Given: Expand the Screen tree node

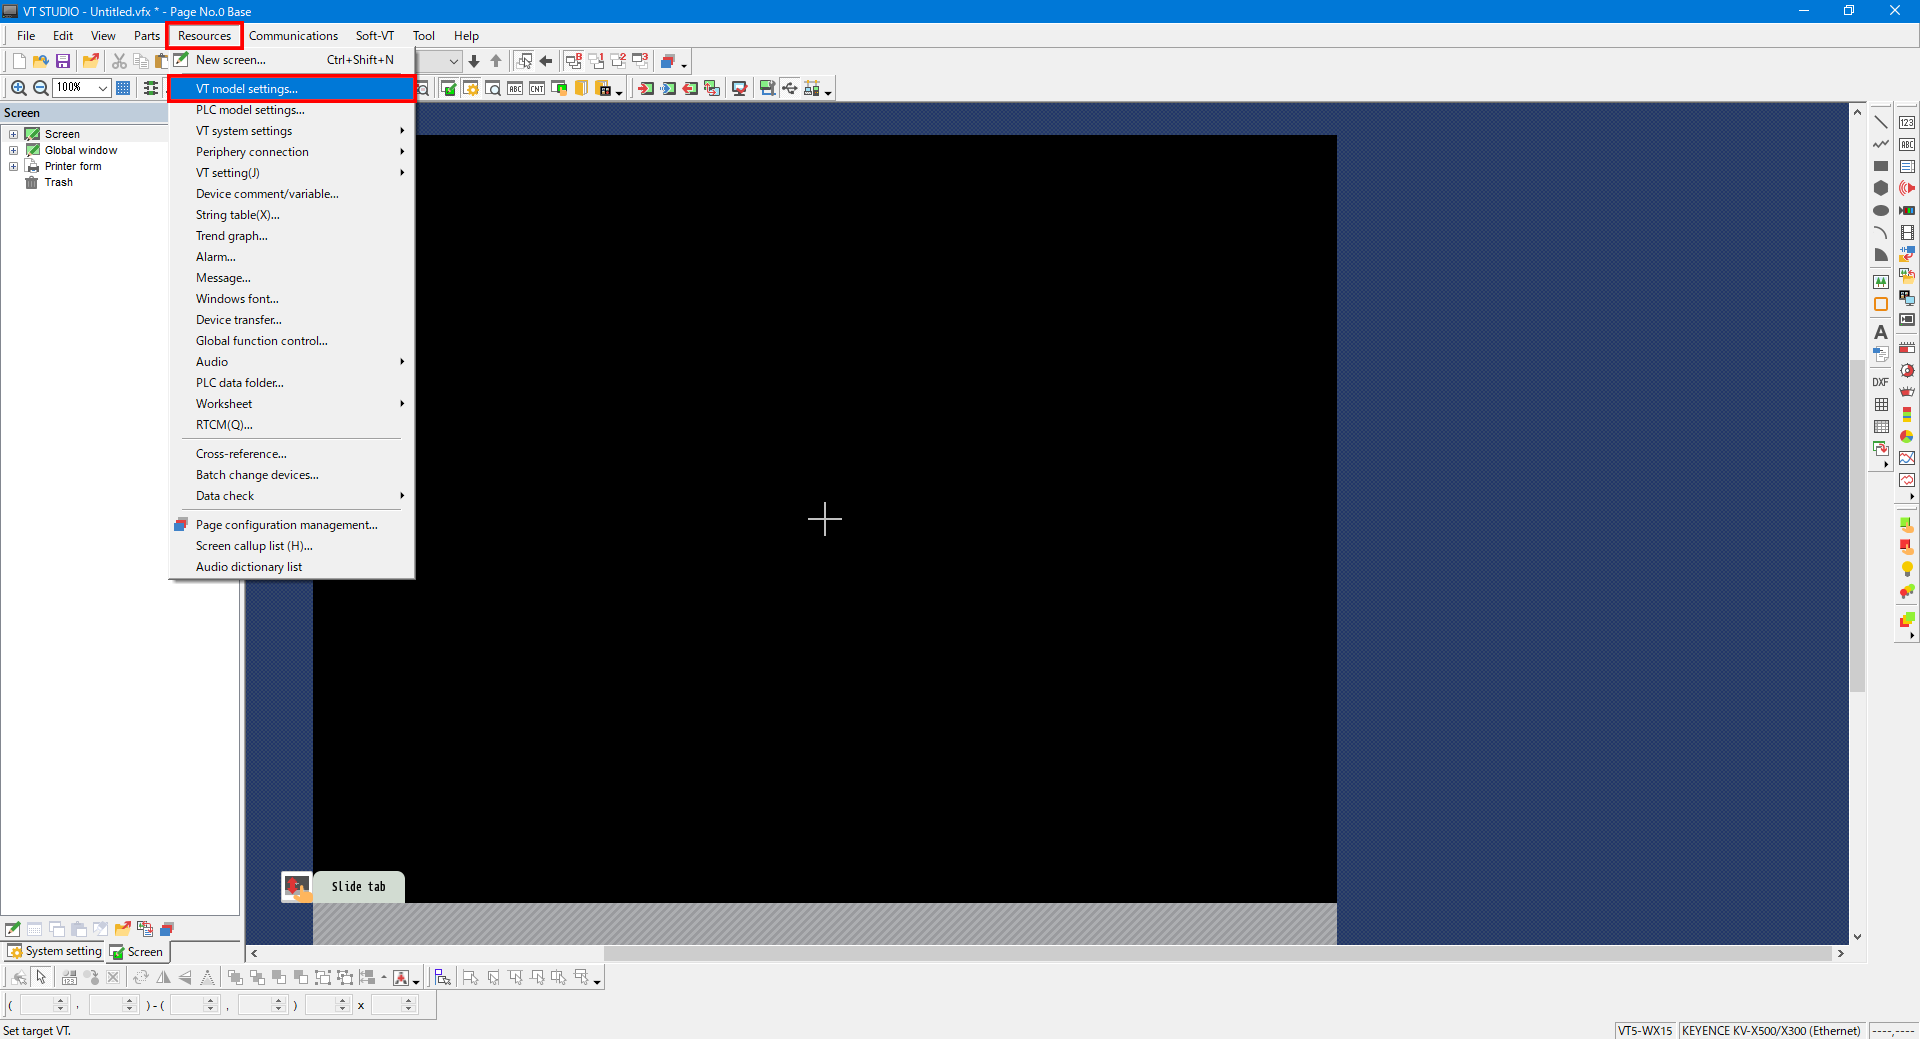Looking at the screenshot, I should 14,134.
